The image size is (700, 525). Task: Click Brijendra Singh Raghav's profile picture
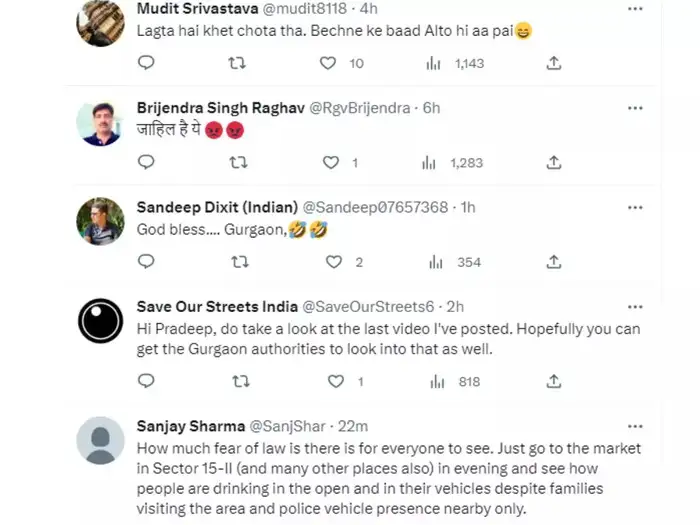pyautogui.click(x=100, y=124)
